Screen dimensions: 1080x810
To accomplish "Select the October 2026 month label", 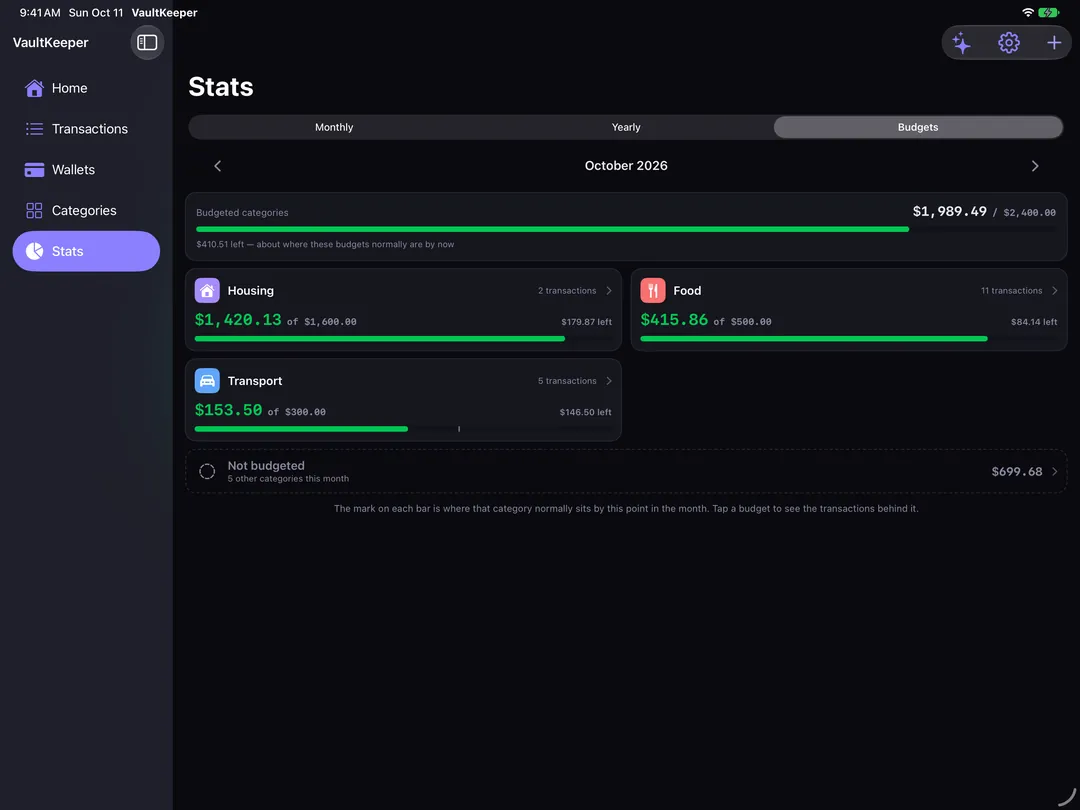I will [x=626, y=166].
